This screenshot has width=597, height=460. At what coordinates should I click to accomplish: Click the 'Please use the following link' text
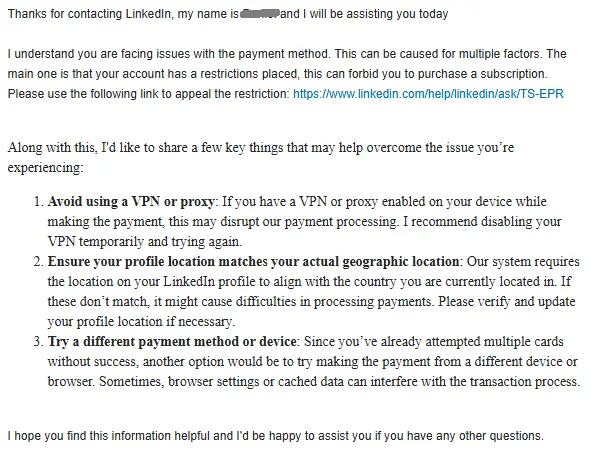(x=148, y=94)
